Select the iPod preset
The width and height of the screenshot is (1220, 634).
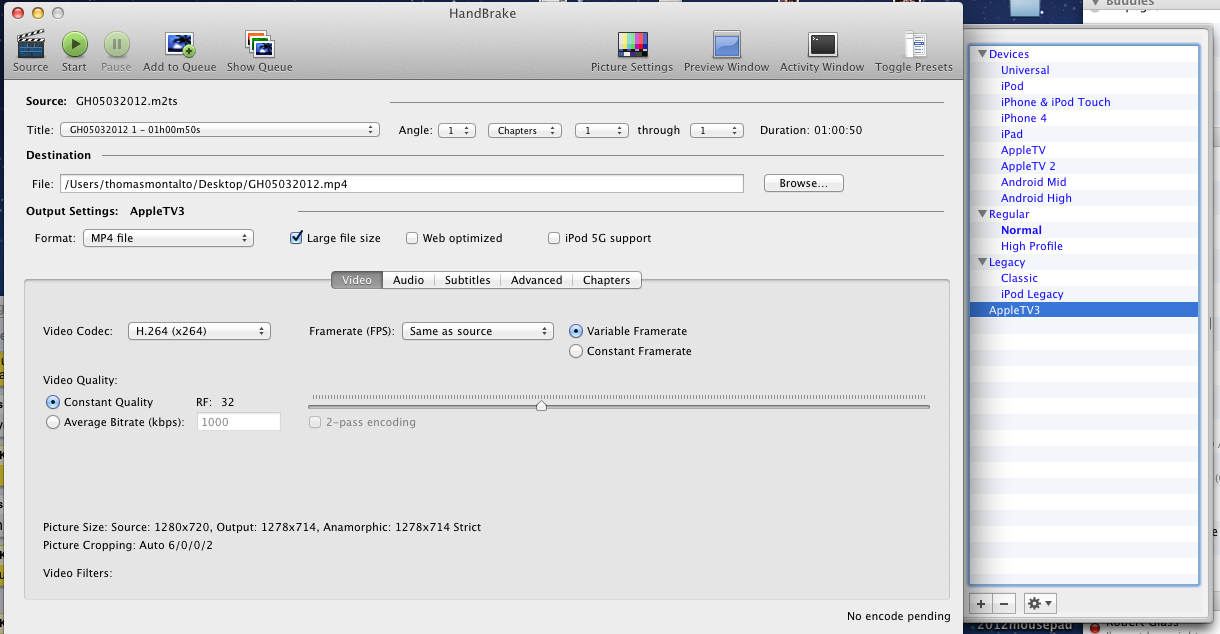1012,86
